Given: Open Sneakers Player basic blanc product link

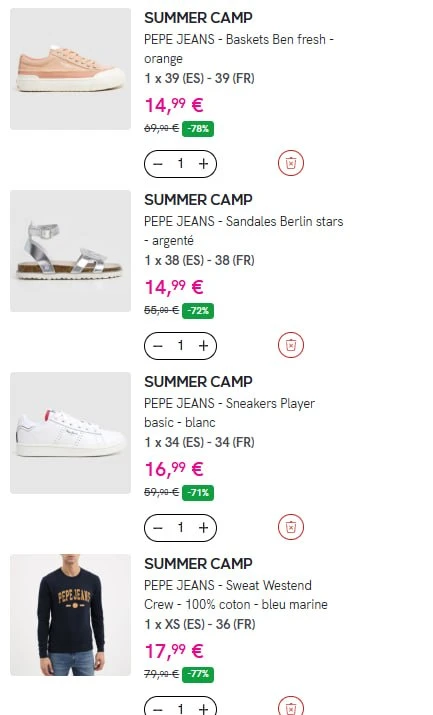Looking at the screenshot, I should pyautogui.click(x=229, y=413).
